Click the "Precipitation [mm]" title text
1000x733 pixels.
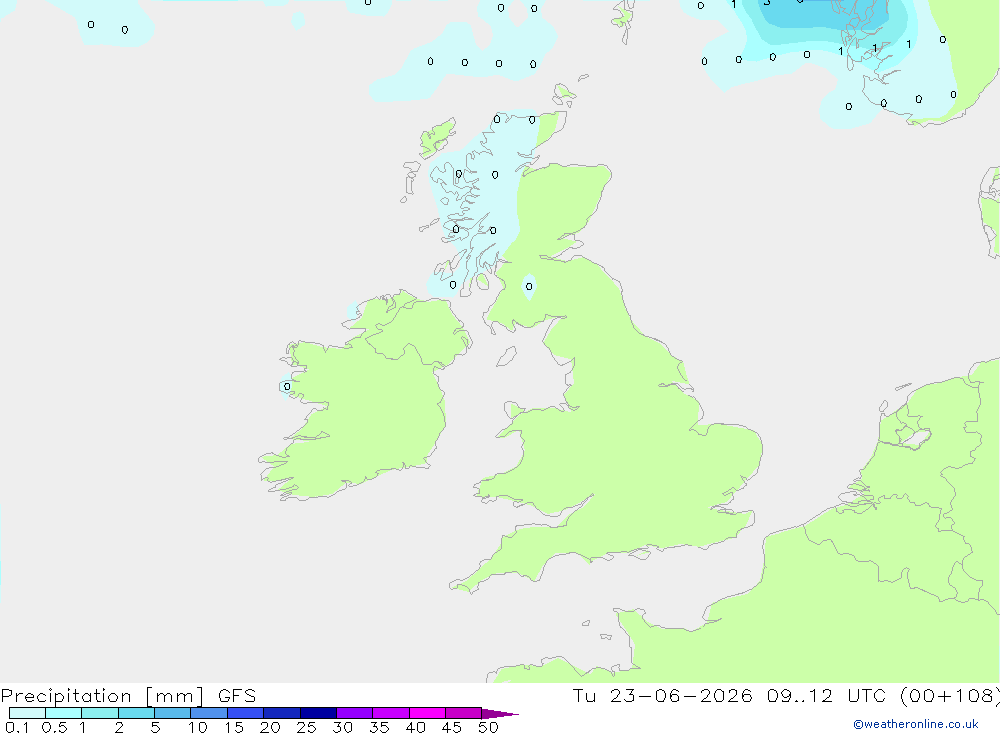pos(102,696)
